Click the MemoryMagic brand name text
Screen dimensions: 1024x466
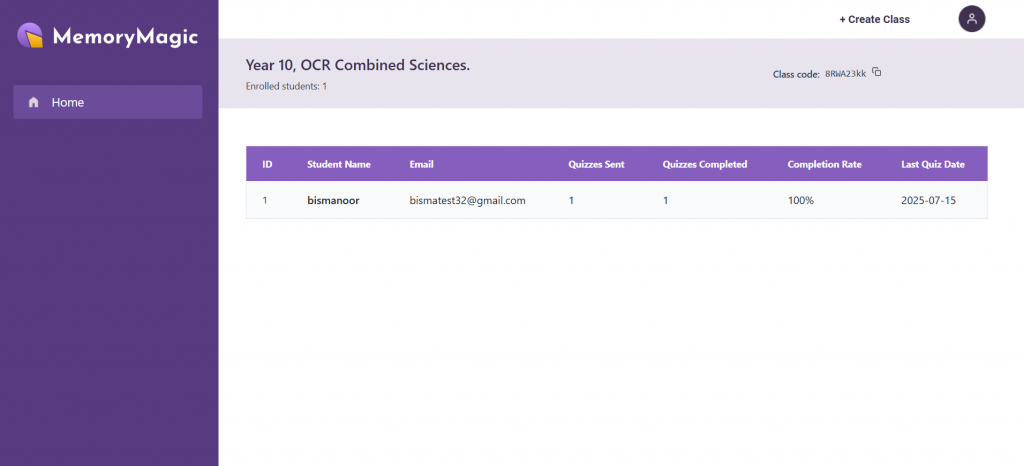coord(125,37)
